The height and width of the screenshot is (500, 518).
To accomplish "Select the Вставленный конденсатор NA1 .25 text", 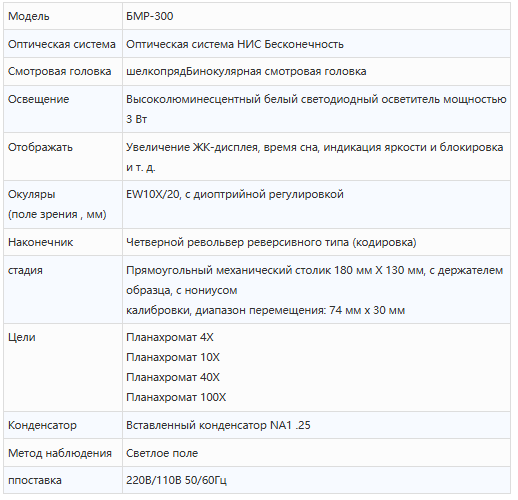I will [218, 425].
